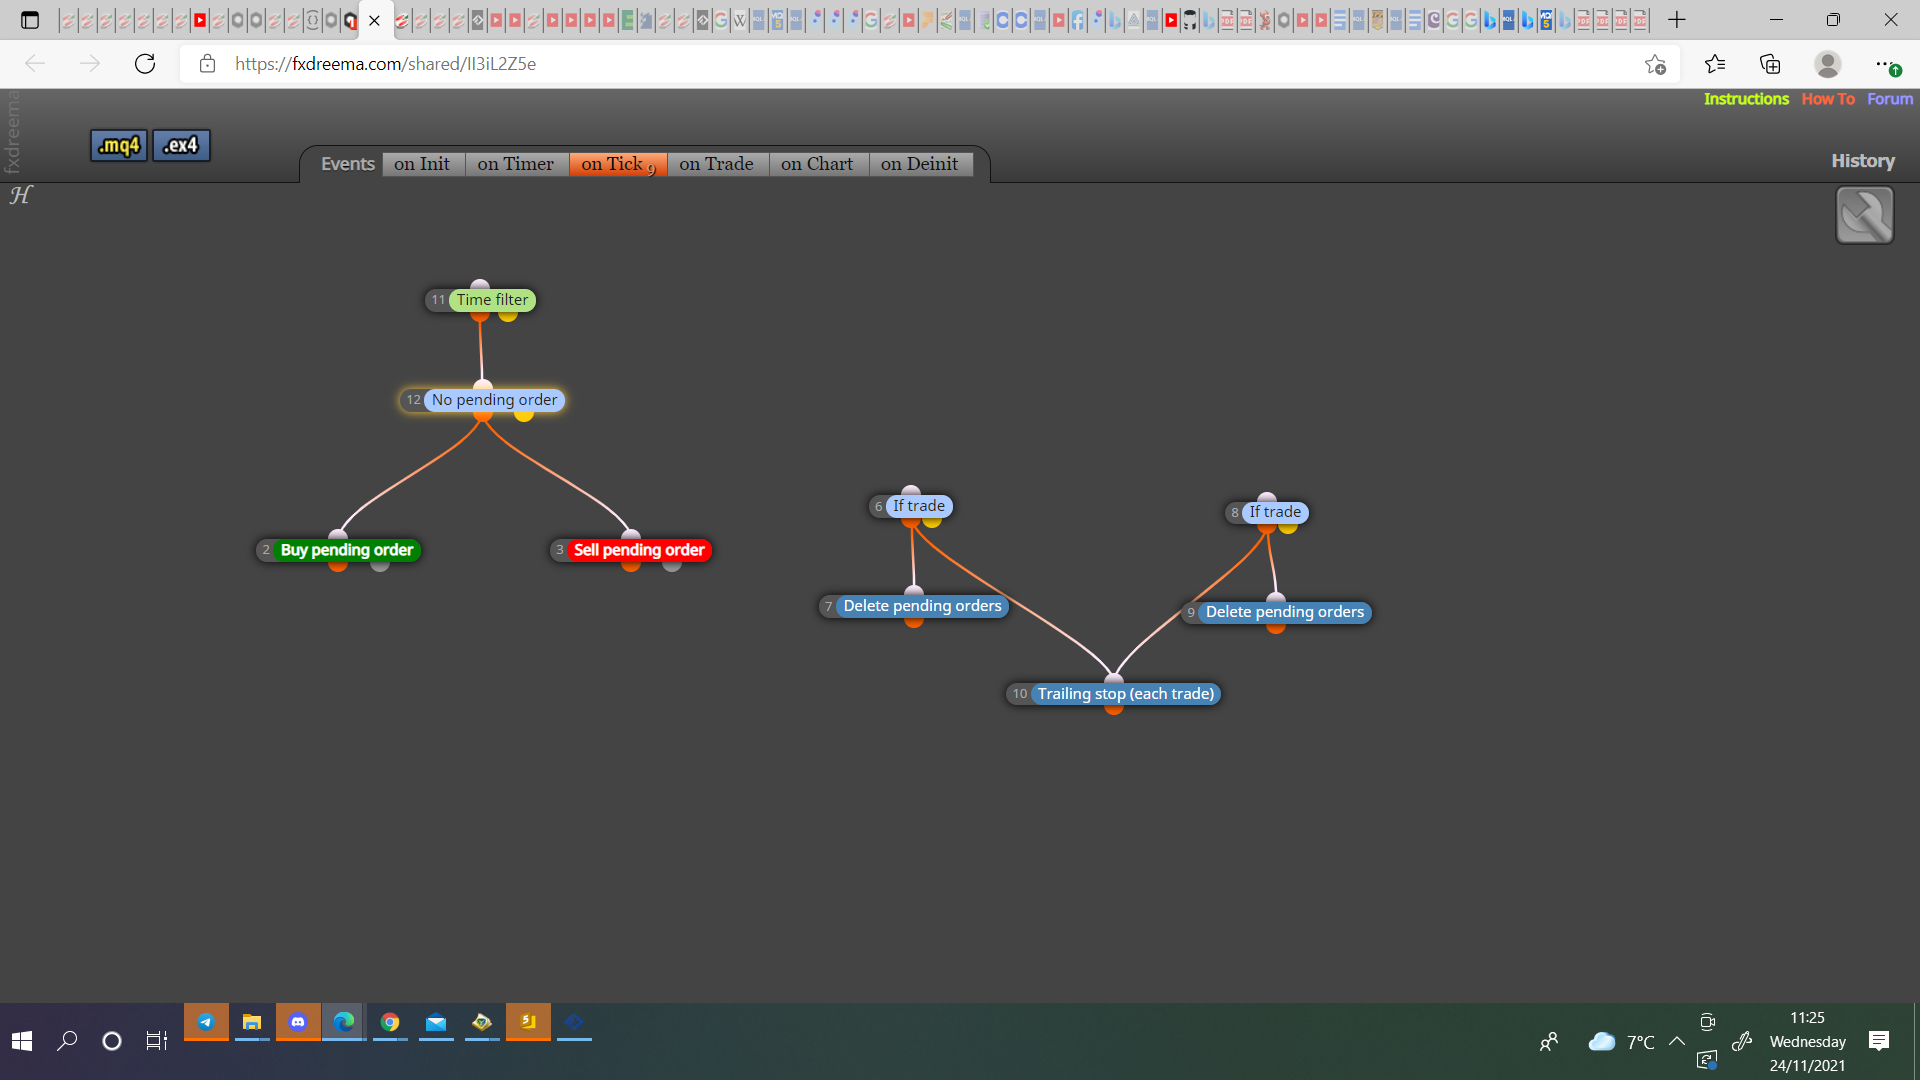This screenshot has width=1920, height=1080.
Task: Go back to previous page
Action: 35,64
